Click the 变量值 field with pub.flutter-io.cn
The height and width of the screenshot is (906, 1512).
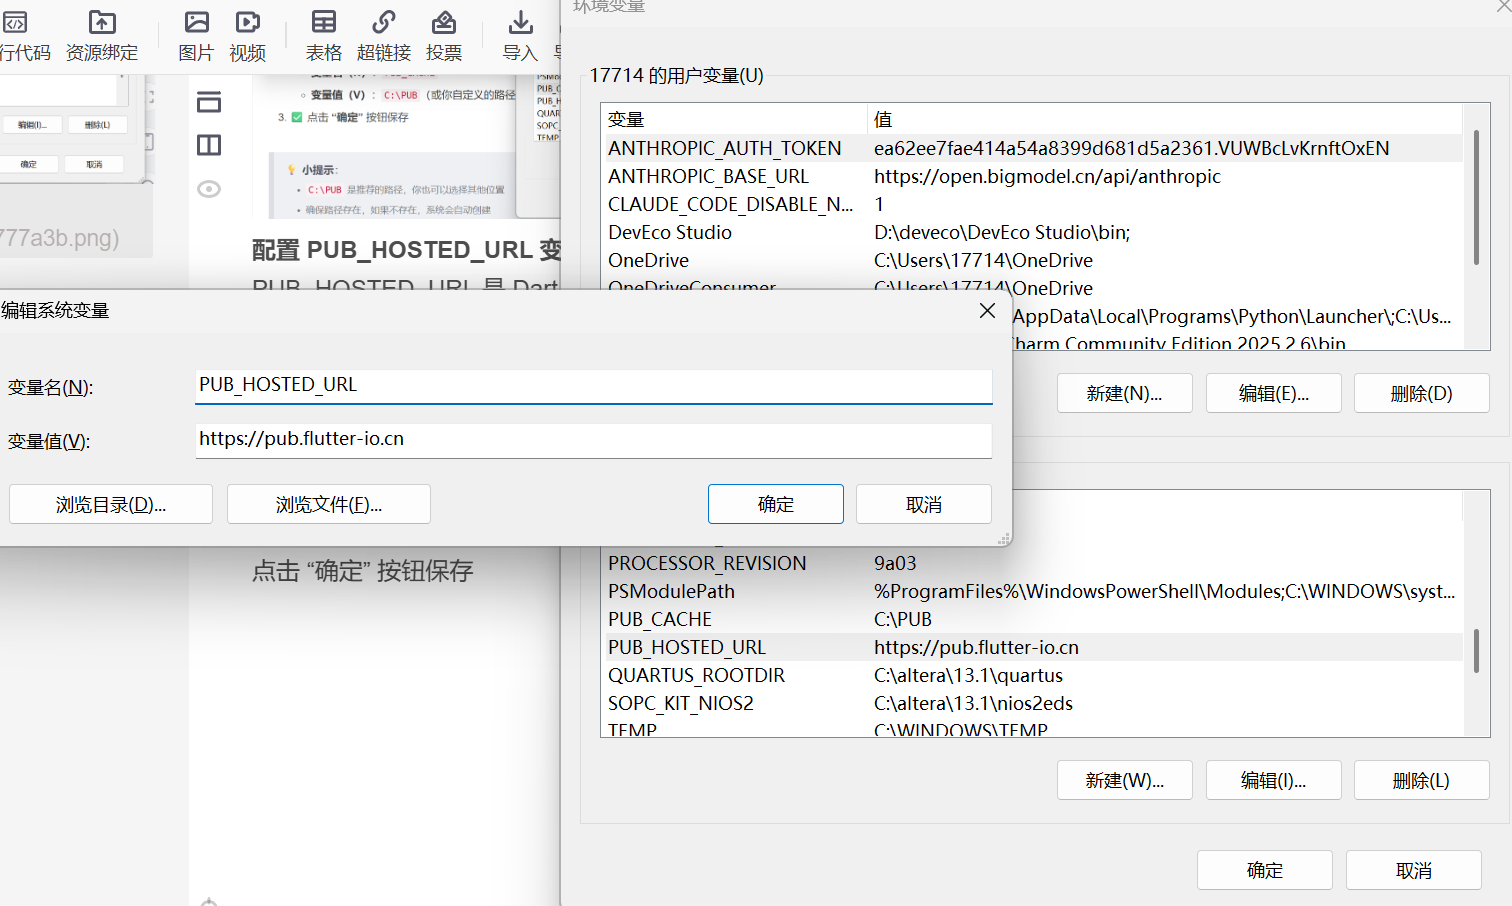tap(594, 440)
